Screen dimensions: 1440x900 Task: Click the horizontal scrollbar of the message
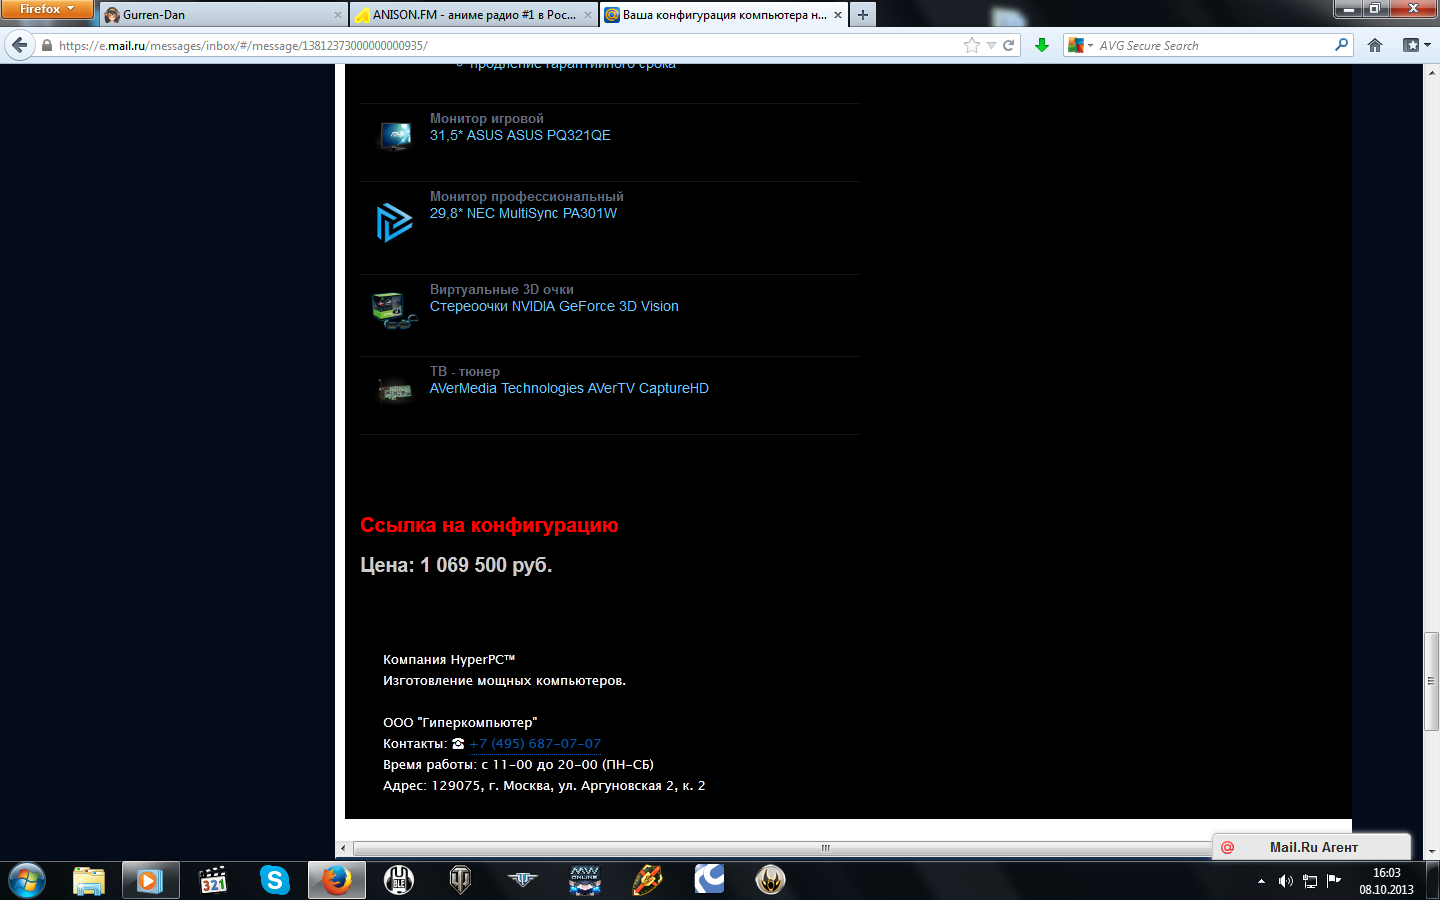pos(782,848)
